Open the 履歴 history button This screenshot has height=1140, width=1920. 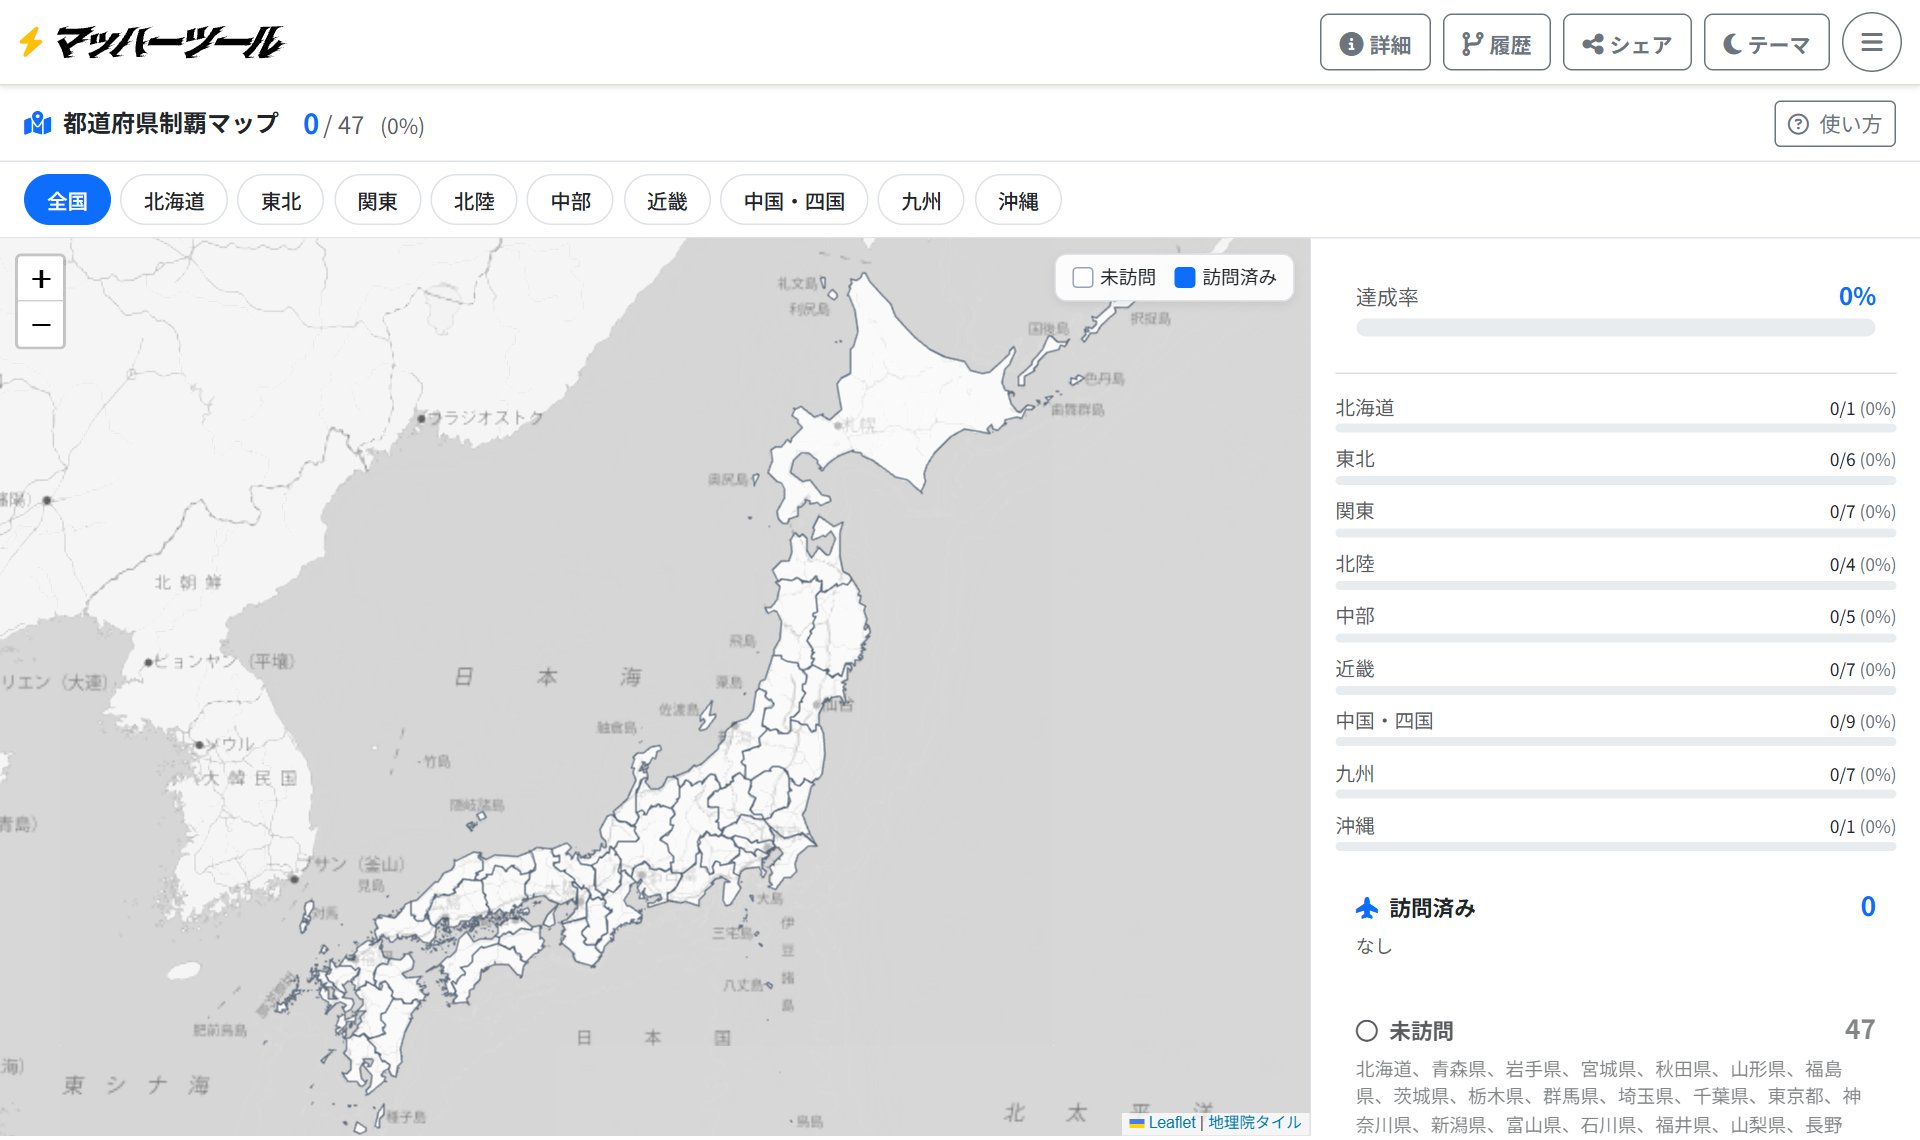pyautogui.click(x=1496, y=43)
